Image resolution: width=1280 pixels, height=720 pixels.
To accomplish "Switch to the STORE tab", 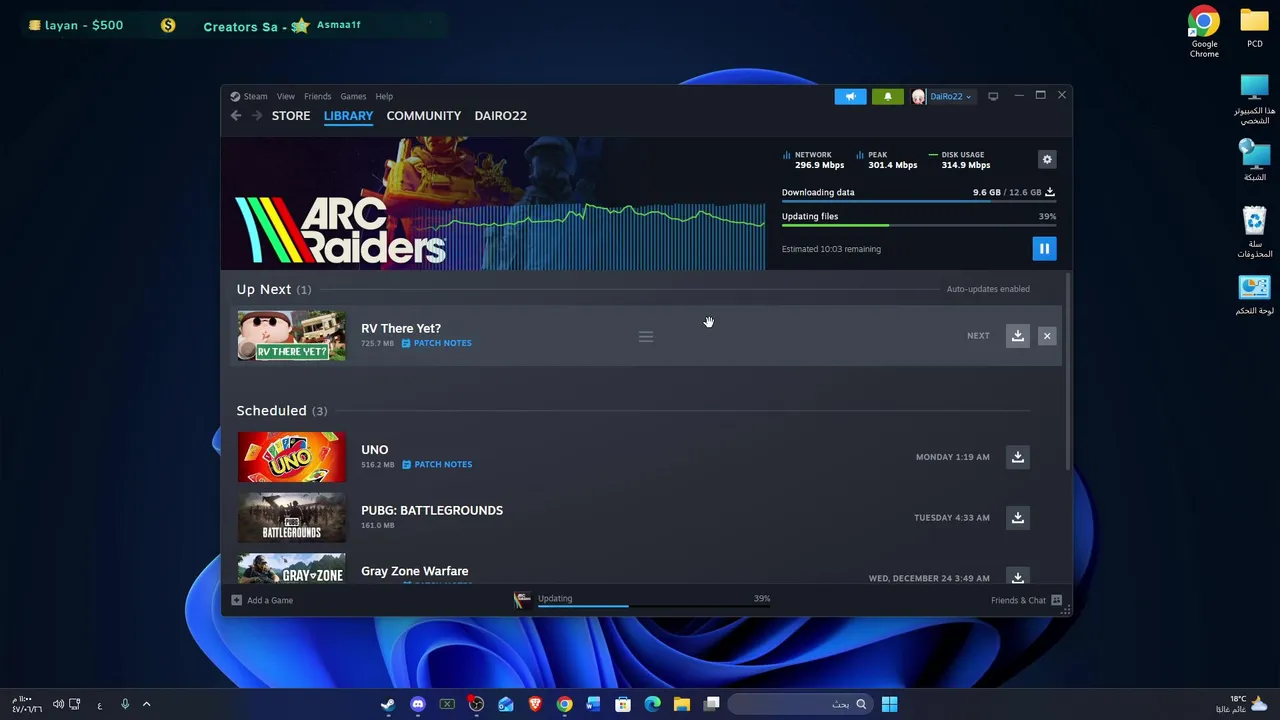I will coord(291,116).
